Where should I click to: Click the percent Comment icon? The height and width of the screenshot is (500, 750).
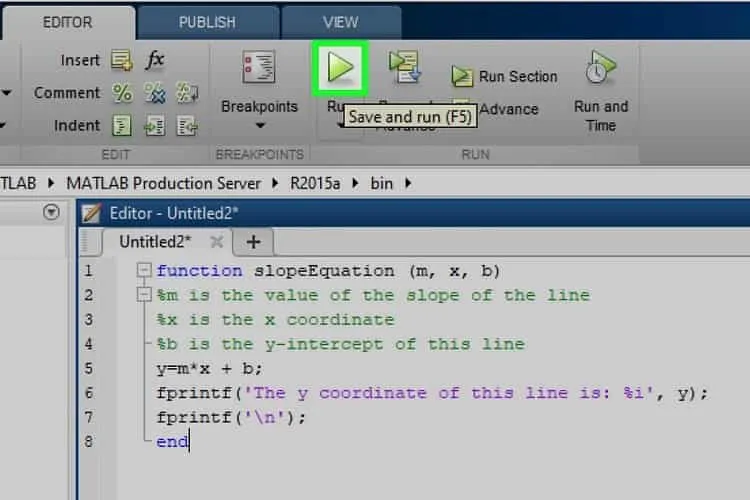[122, 93]
